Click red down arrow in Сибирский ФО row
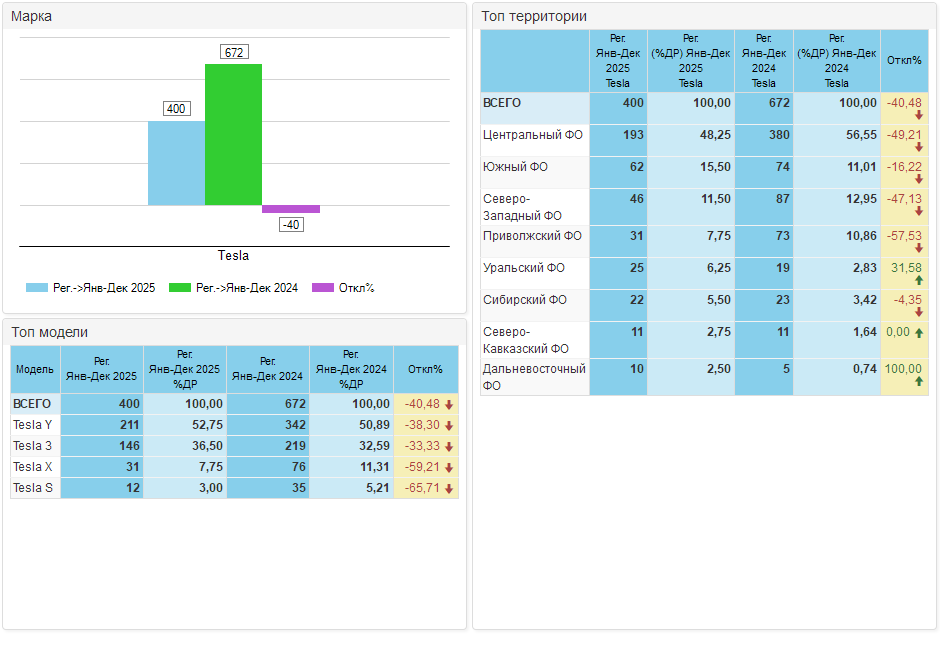 918,312
